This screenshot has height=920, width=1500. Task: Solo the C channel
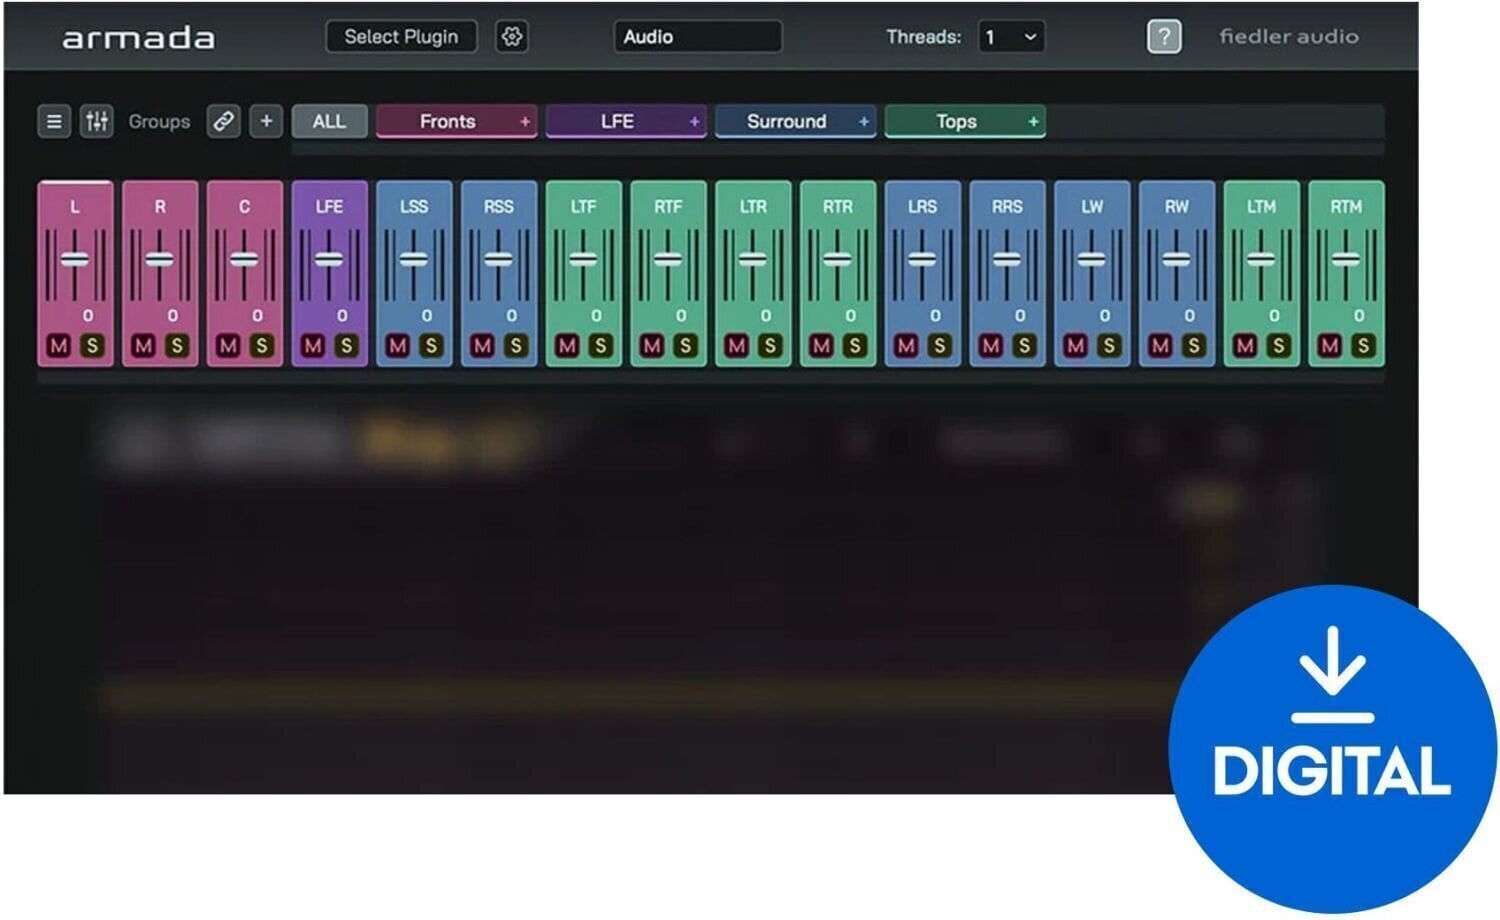point(261,345)
